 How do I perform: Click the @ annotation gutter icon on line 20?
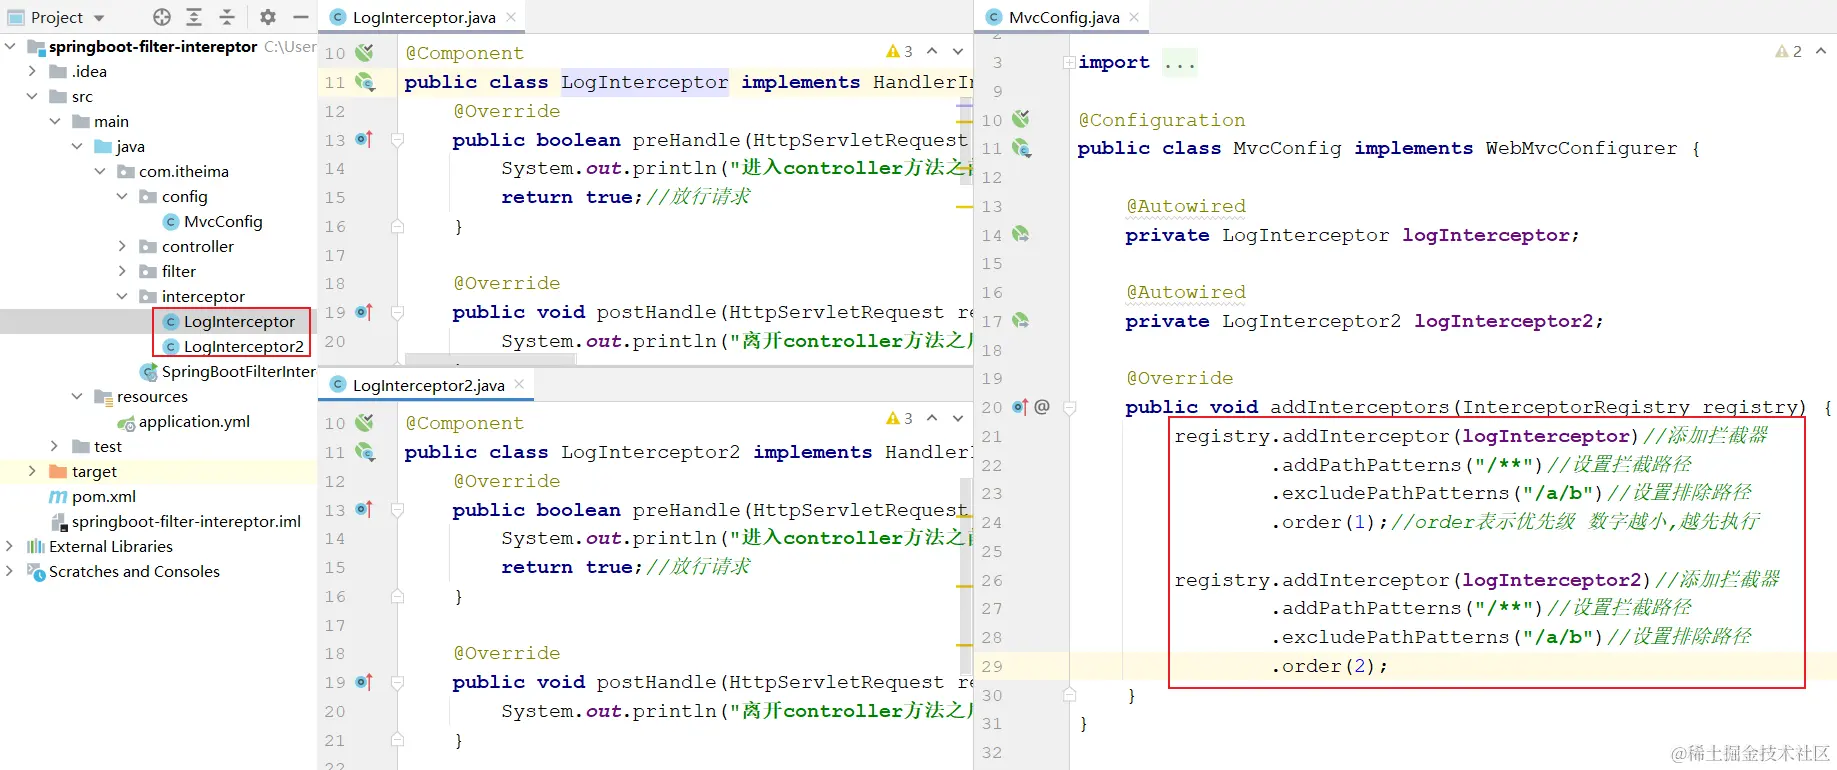coord(1042,407)
